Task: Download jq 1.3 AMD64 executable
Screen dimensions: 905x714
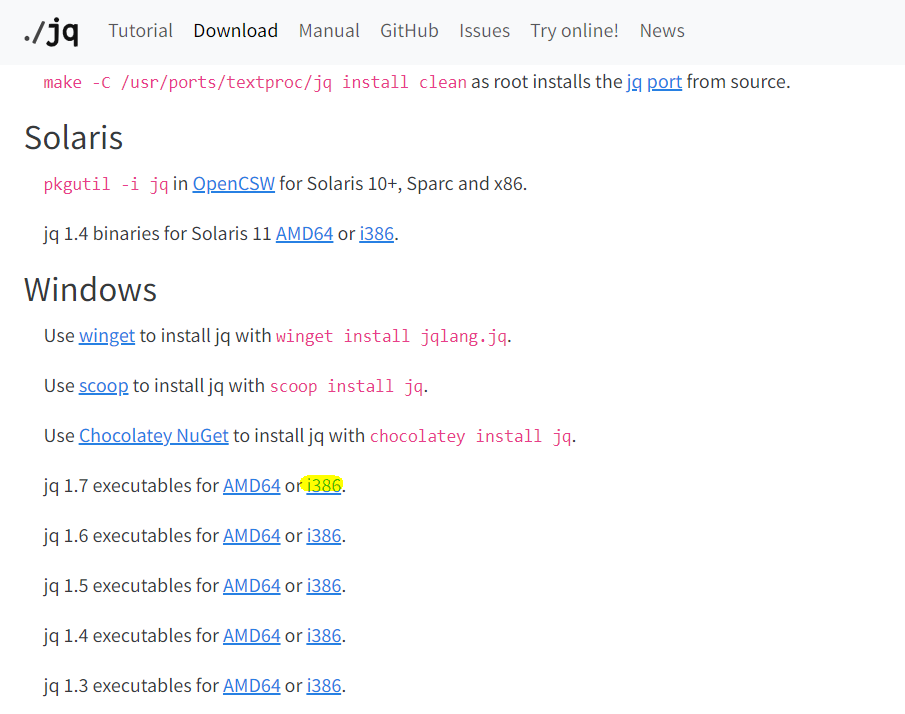Action: pos(252,686)
